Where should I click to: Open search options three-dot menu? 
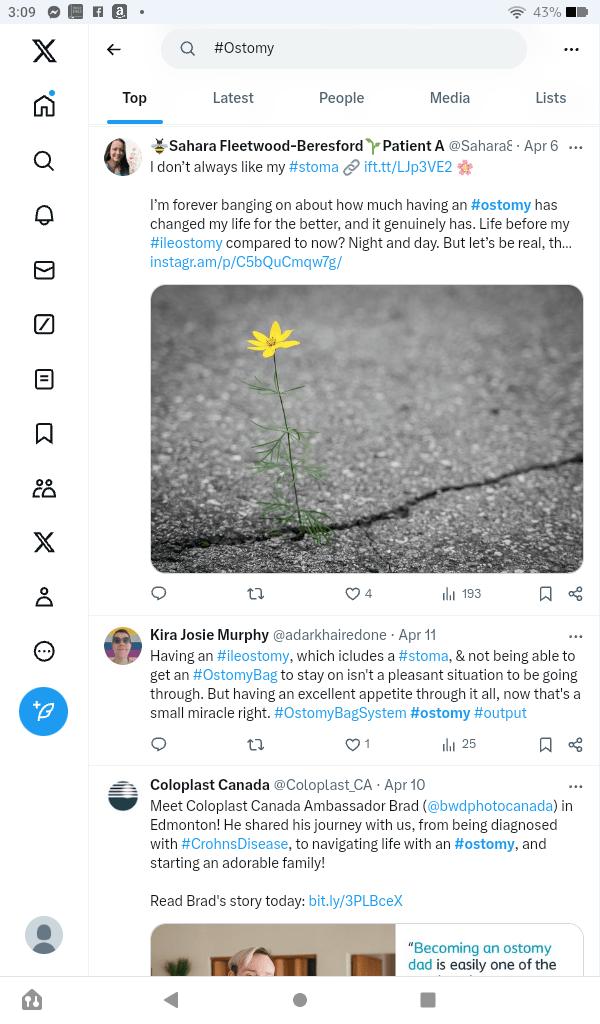click(571, 49)
